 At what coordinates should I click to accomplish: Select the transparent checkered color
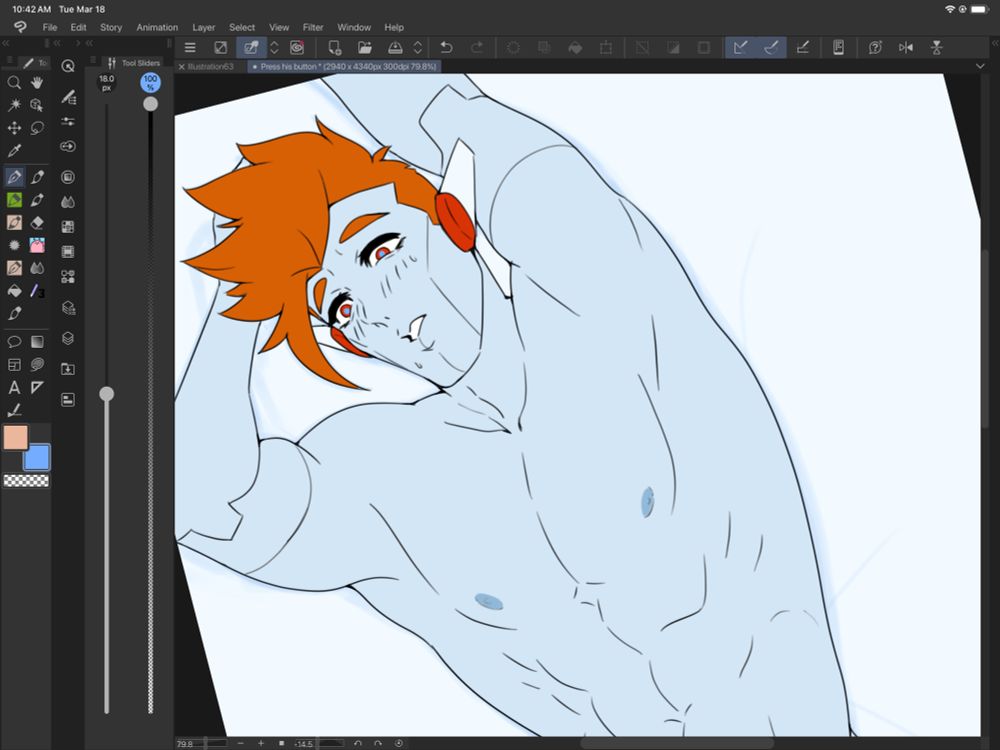pyautogui.click(x=26, y=481)
